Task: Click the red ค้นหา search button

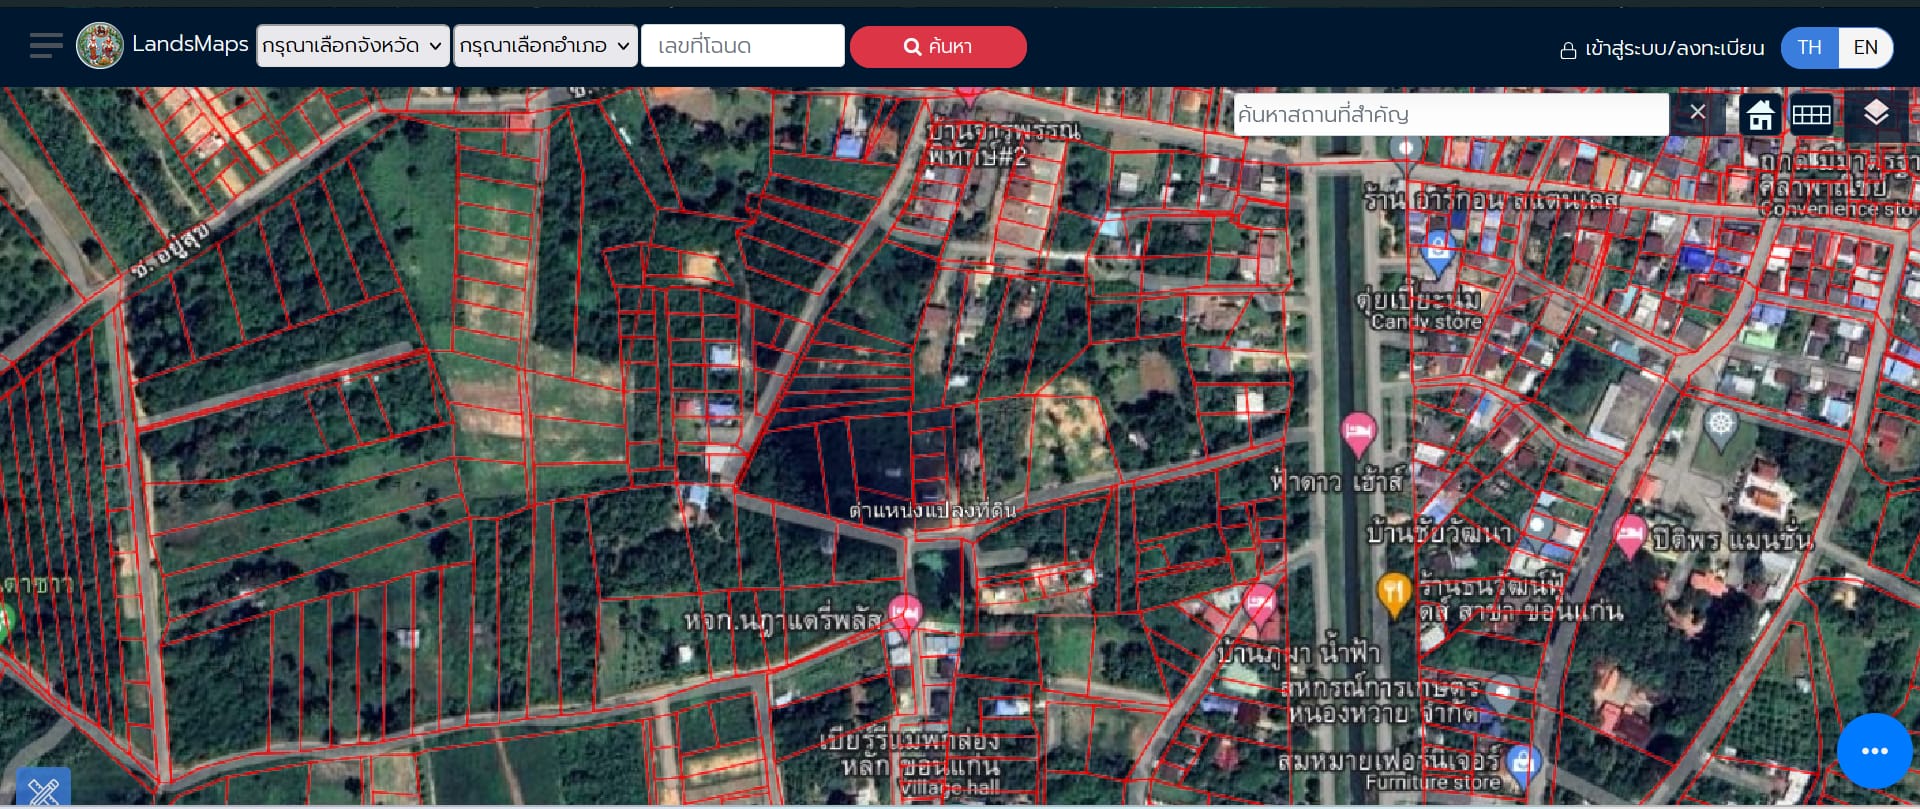Action: [938, 47]
